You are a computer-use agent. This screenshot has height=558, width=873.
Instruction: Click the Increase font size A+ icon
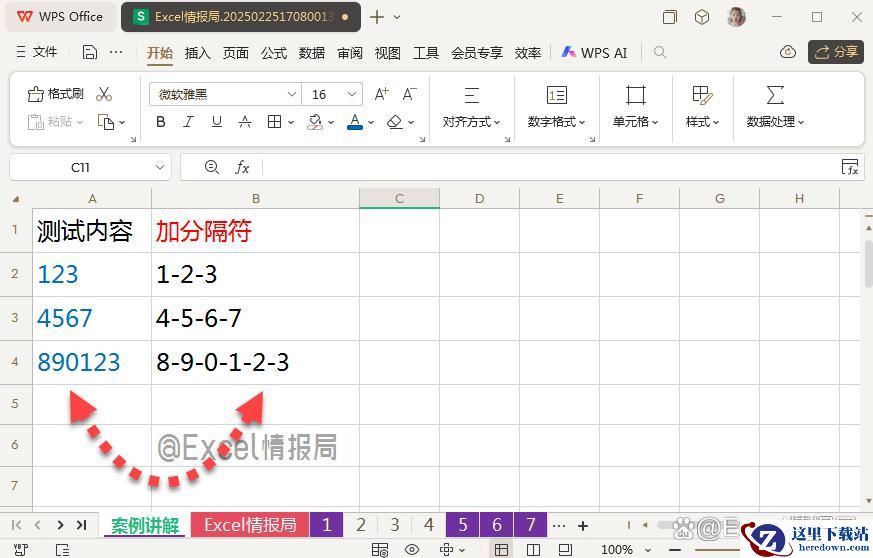pos(381,94)
